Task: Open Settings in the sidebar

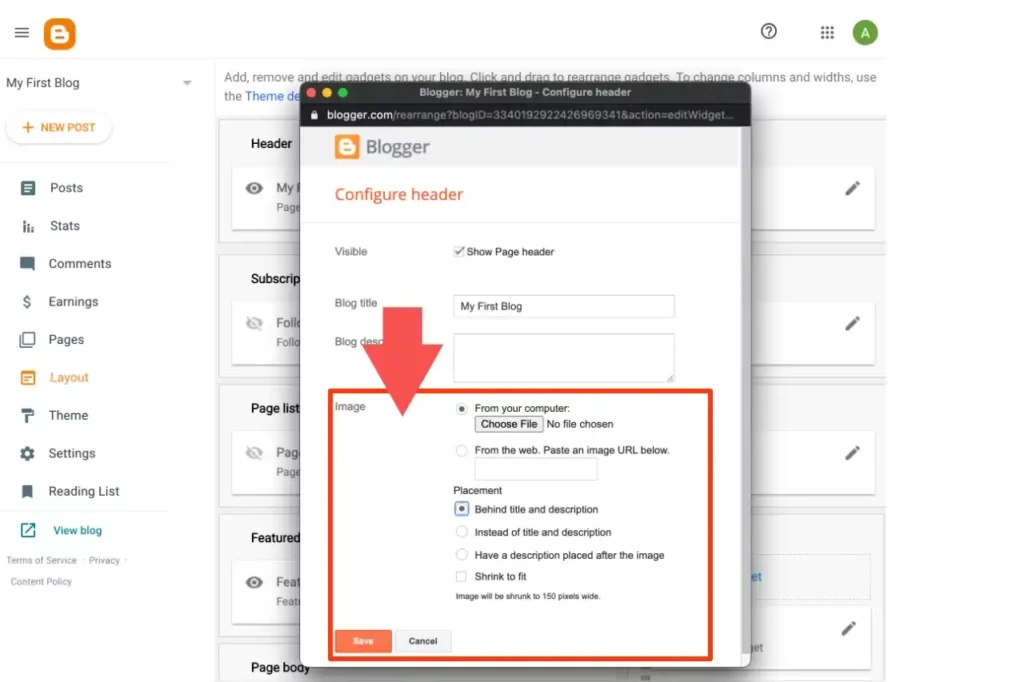Action: click(x=72, y=453)
